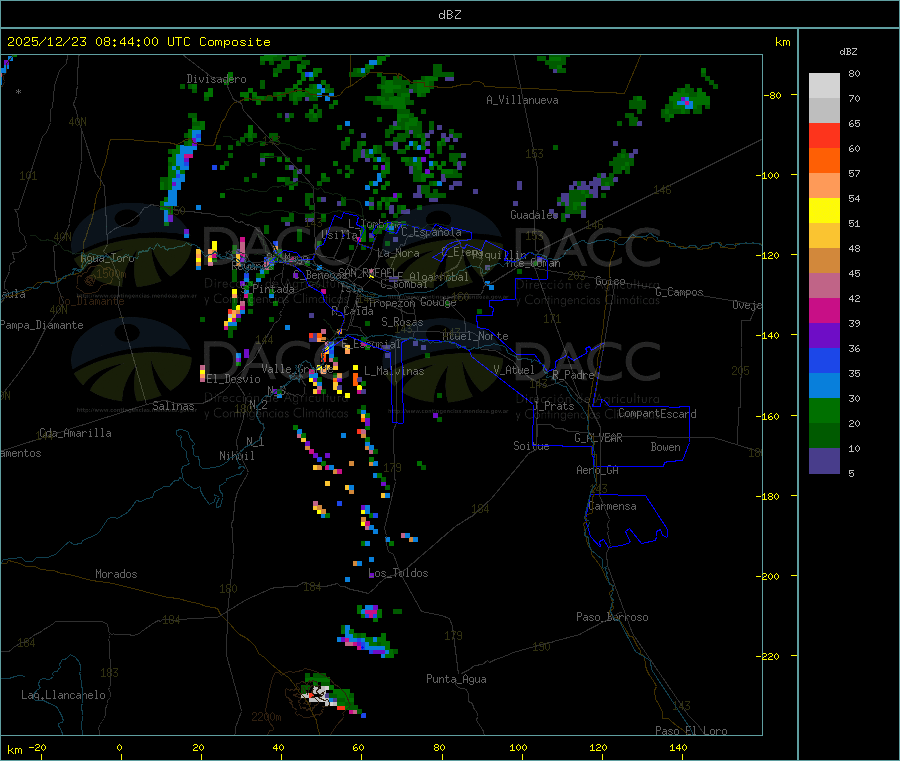This screenshot has width=900, height=761.
Task: Click the Atuel_Norte map label
Action: point(475,336)
